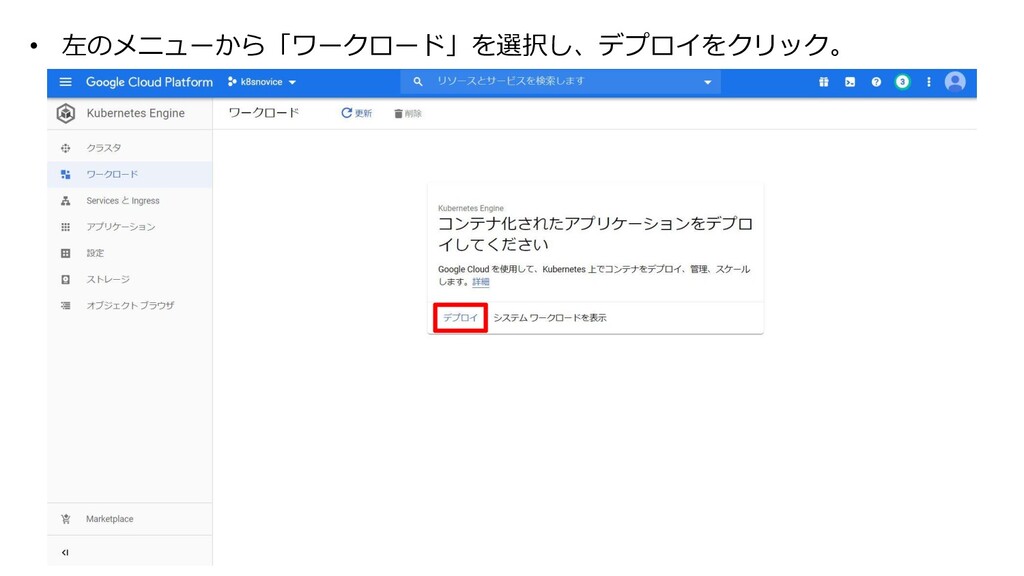The width and height of the screenshot is (1024, 576).
Task: Click the Google Cloud Platform logo text
Action: (149, 82)
